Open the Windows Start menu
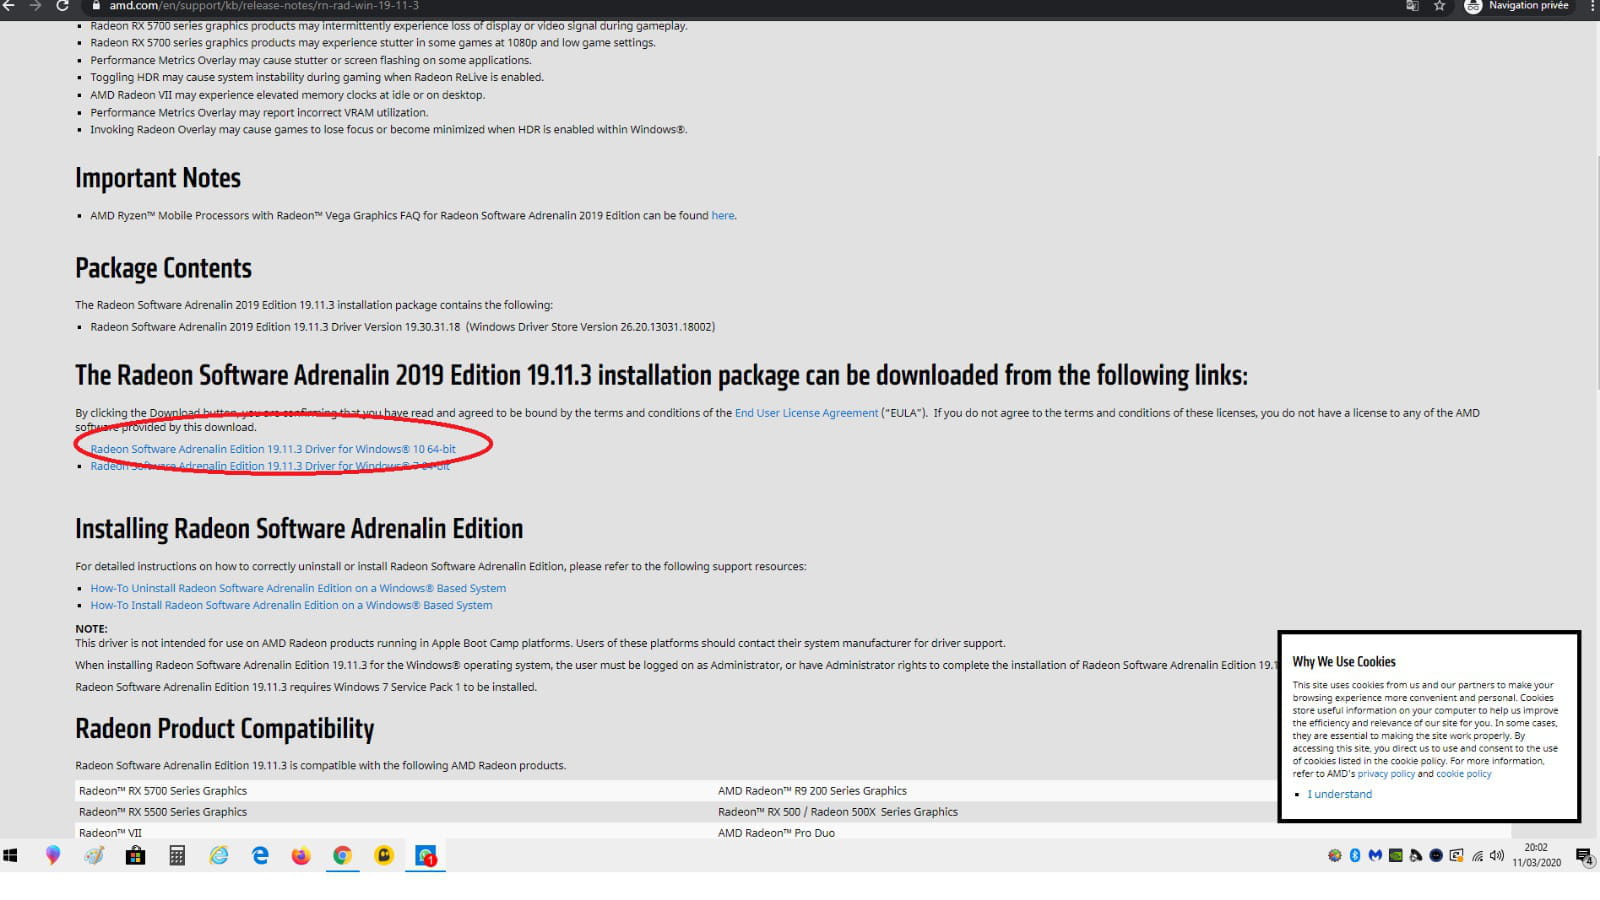Viewport: 1600px width, 900px height. (x=11, y=855)
